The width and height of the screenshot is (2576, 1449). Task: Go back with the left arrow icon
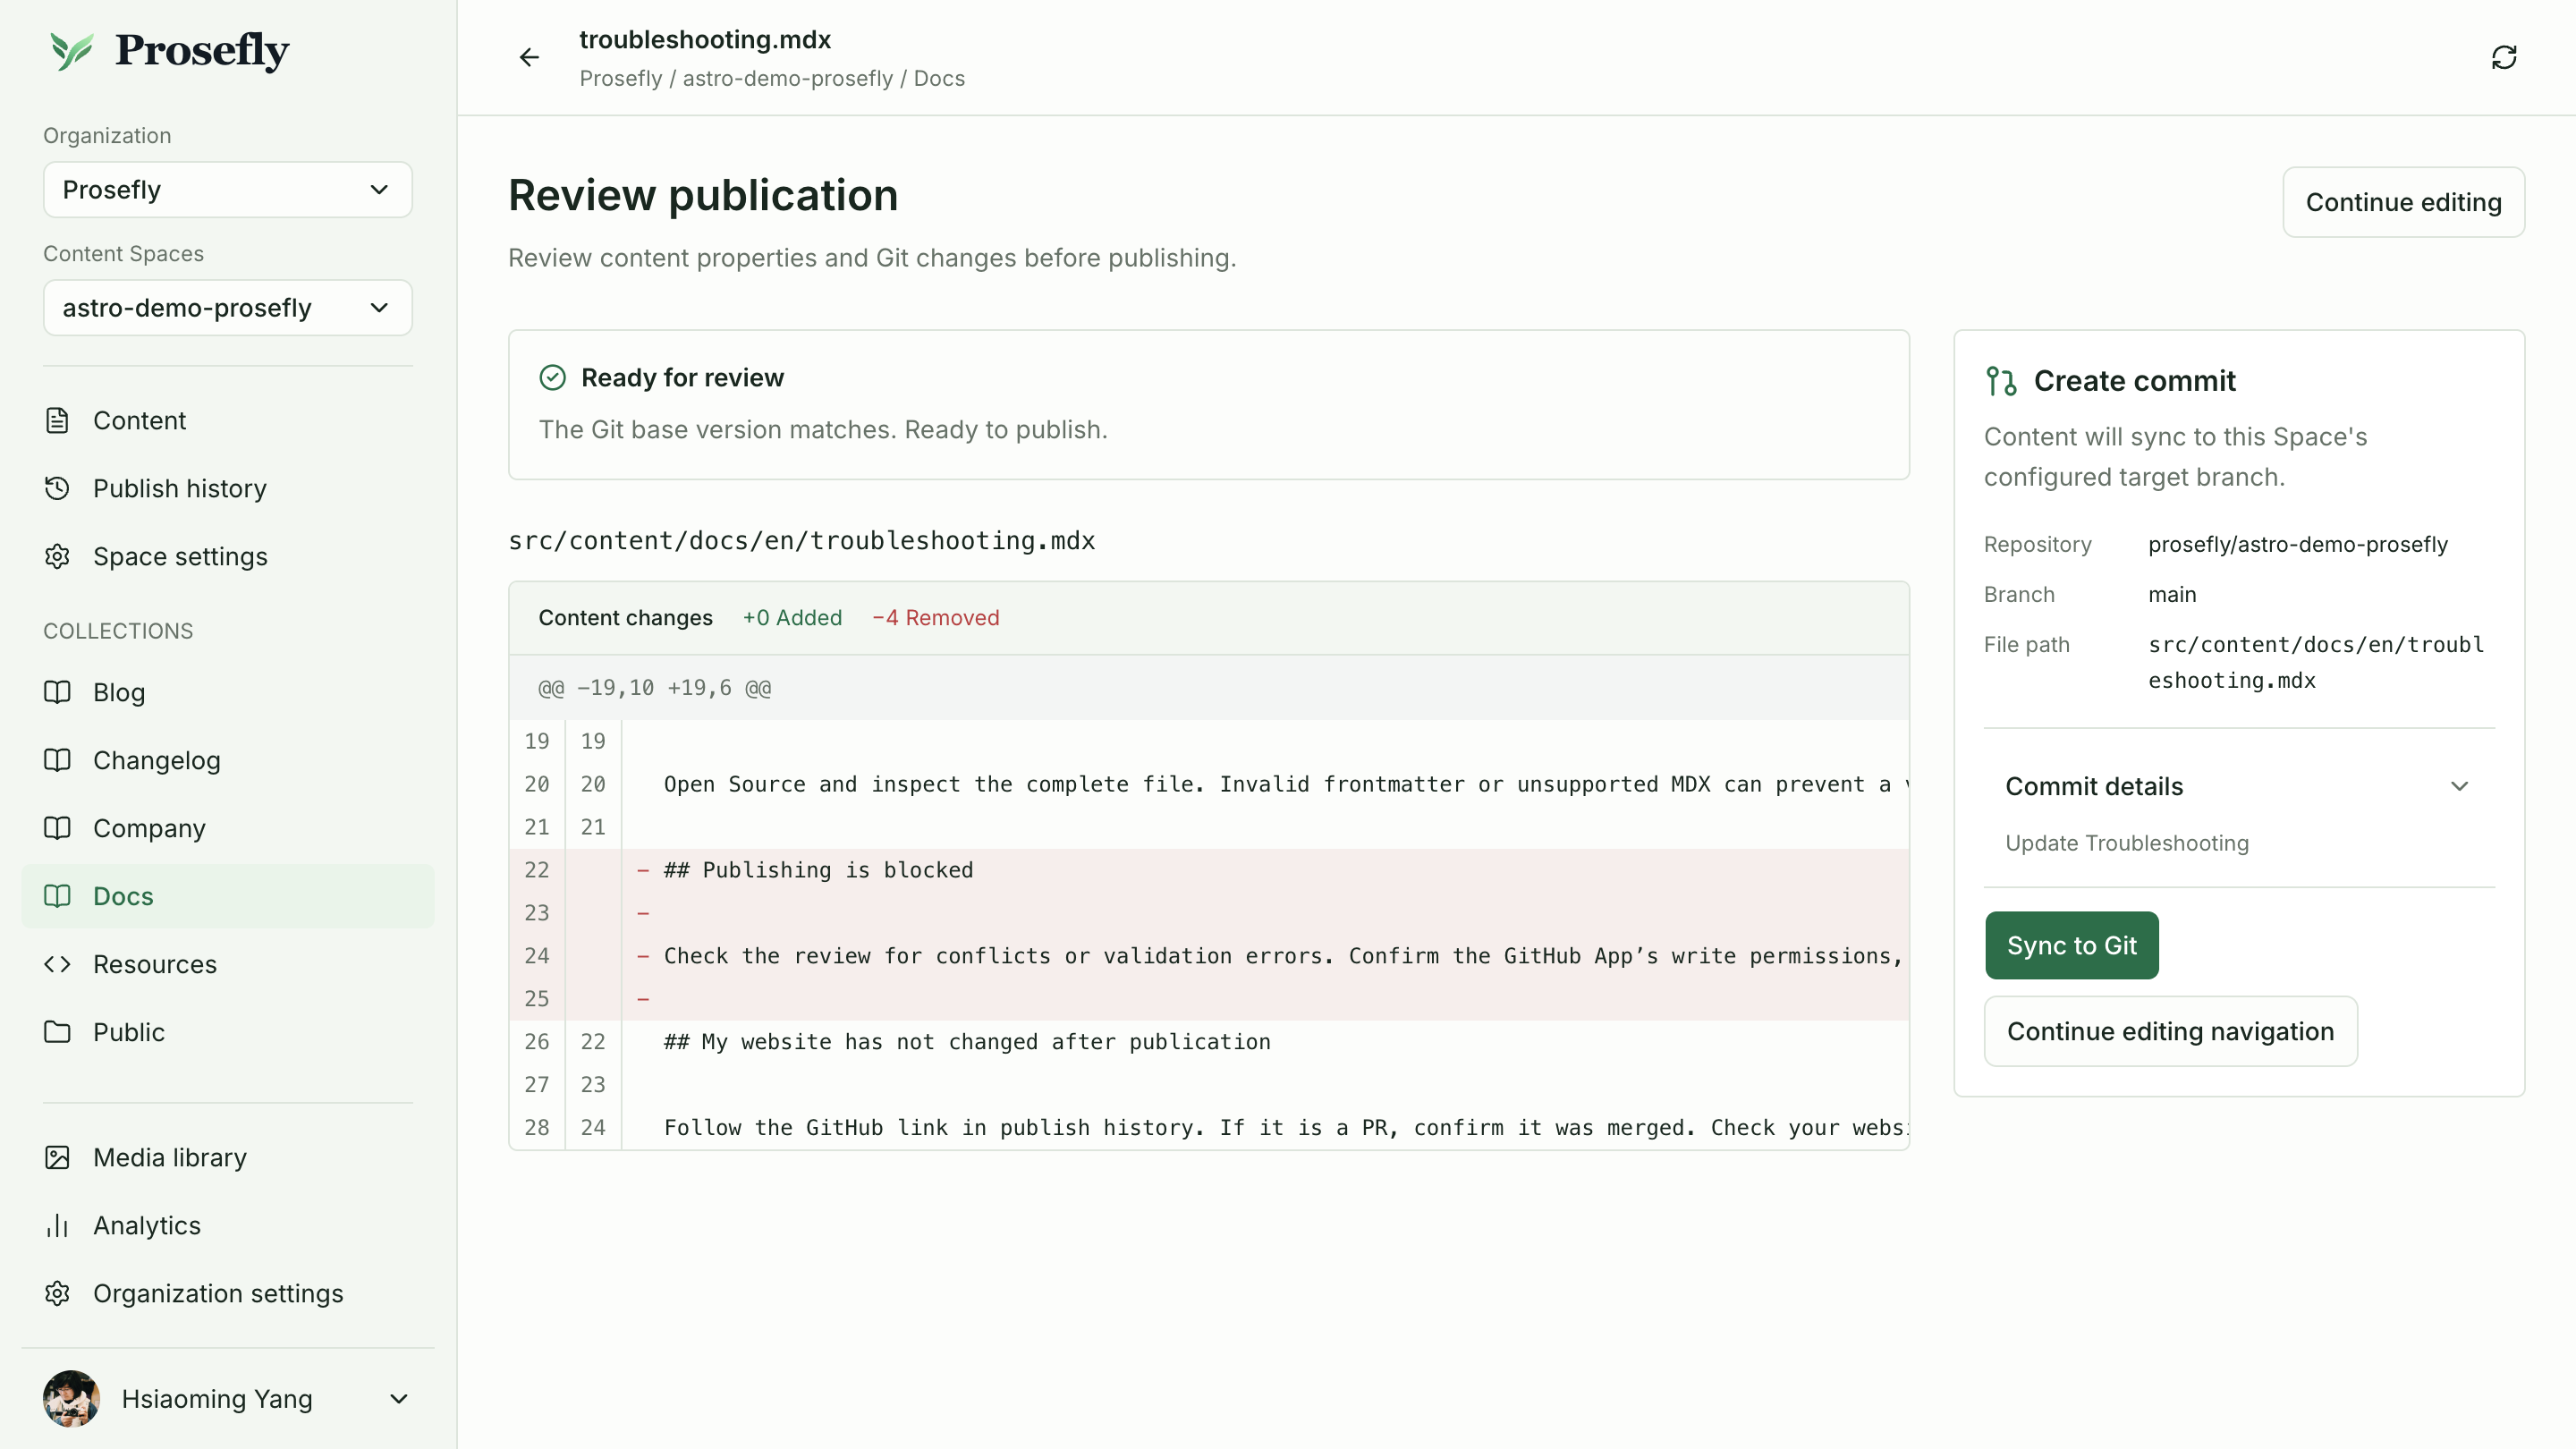pos(529,57)
